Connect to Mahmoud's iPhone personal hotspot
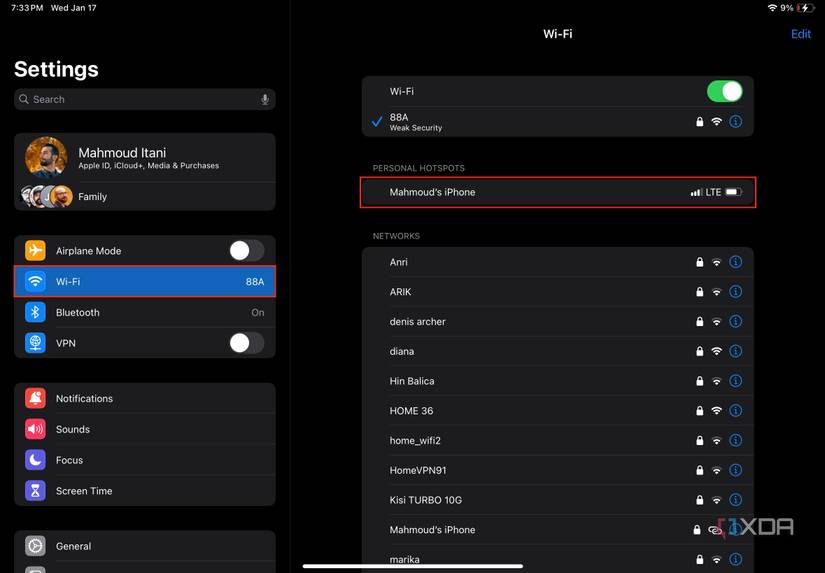 pyautogui.click(x=558, y=192)
